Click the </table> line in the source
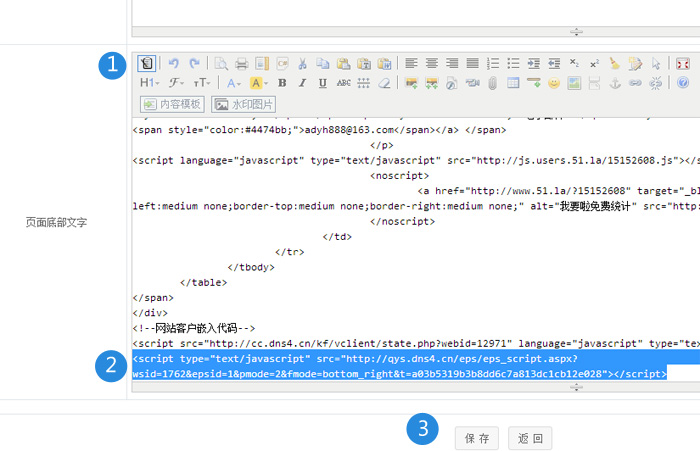This screenshot has height=451, width=700. click(x=204, y=282)
